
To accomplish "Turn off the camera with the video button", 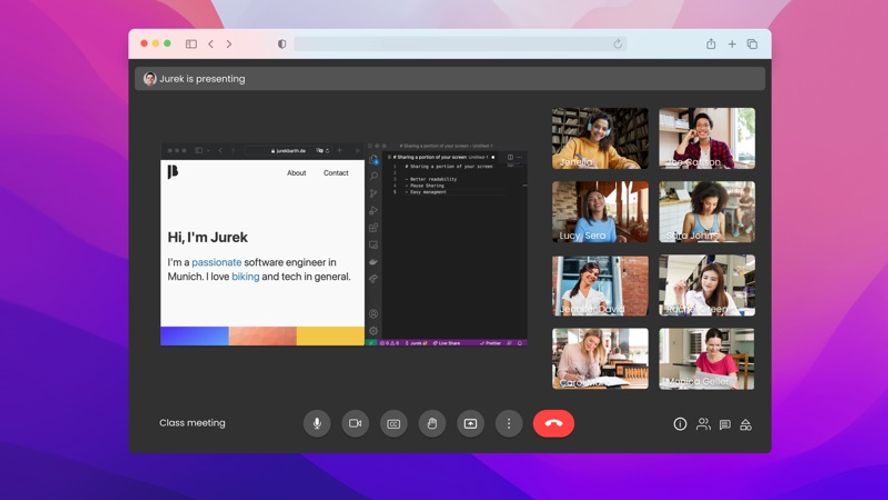I will click(x=355, y=423).
